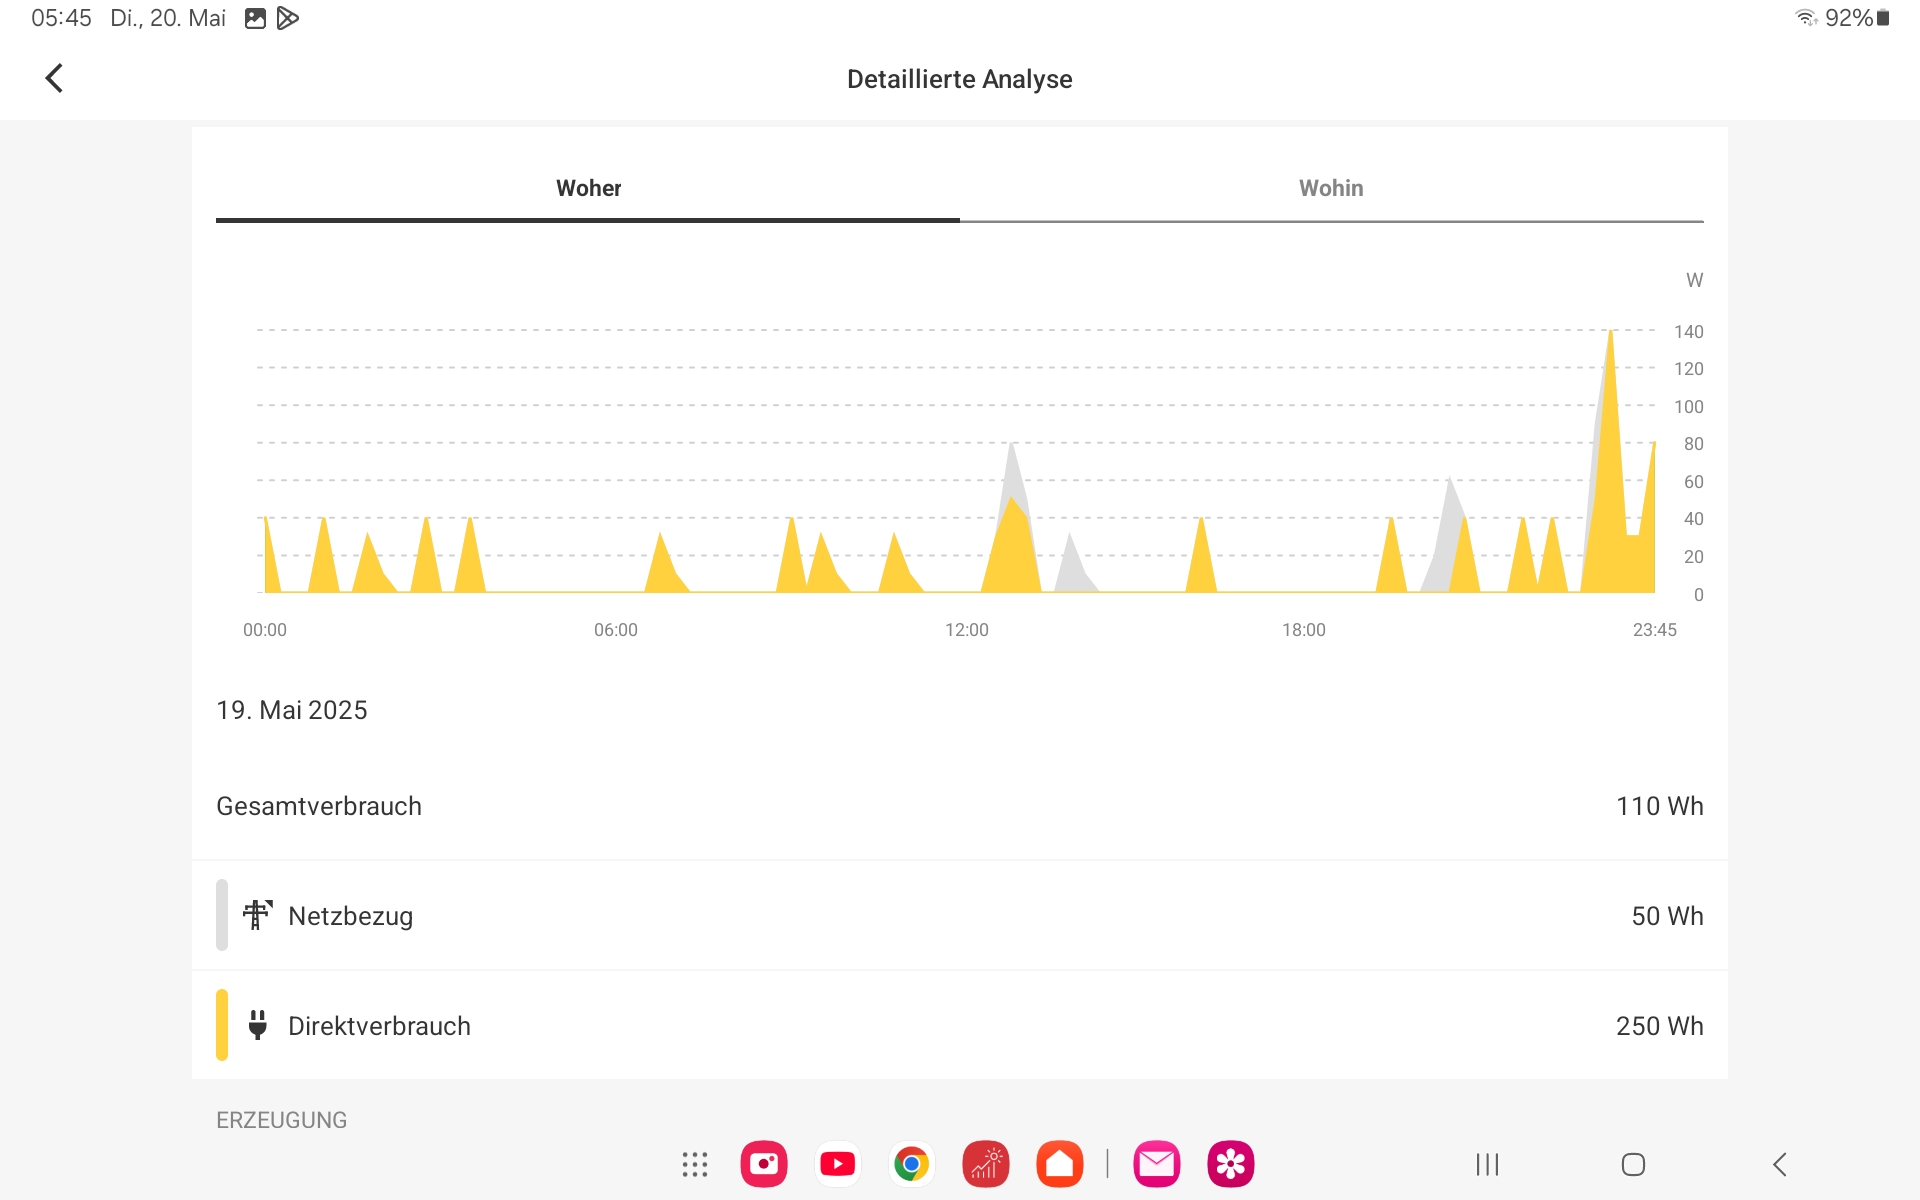Switch to the Wohin tab

click(1330, 188)
